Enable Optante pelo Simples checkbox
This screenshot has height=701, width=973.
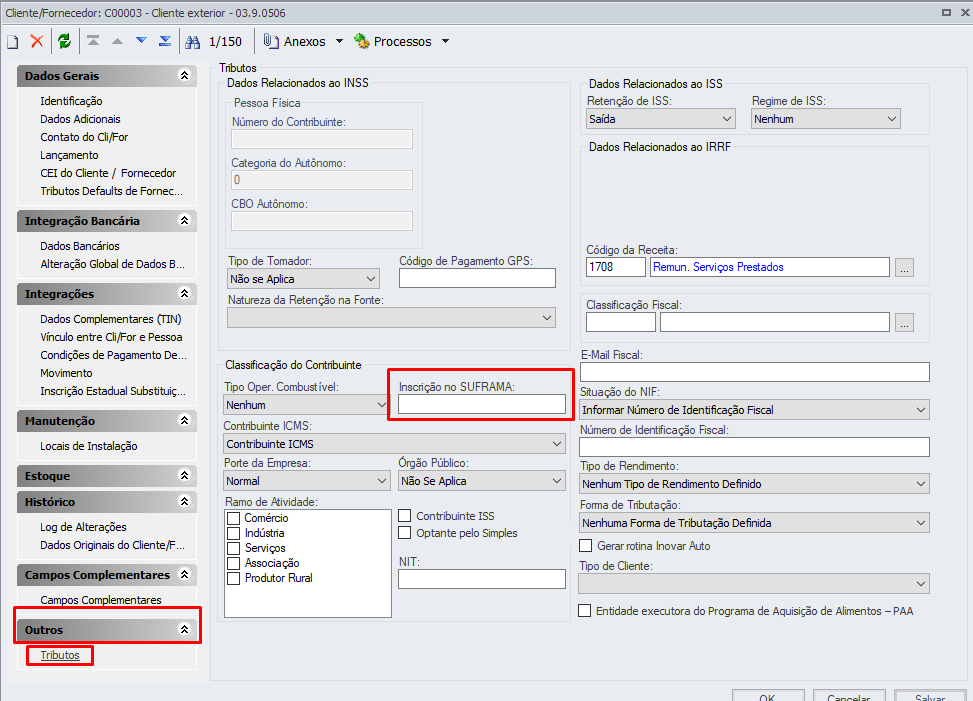[x=405, y=532]
